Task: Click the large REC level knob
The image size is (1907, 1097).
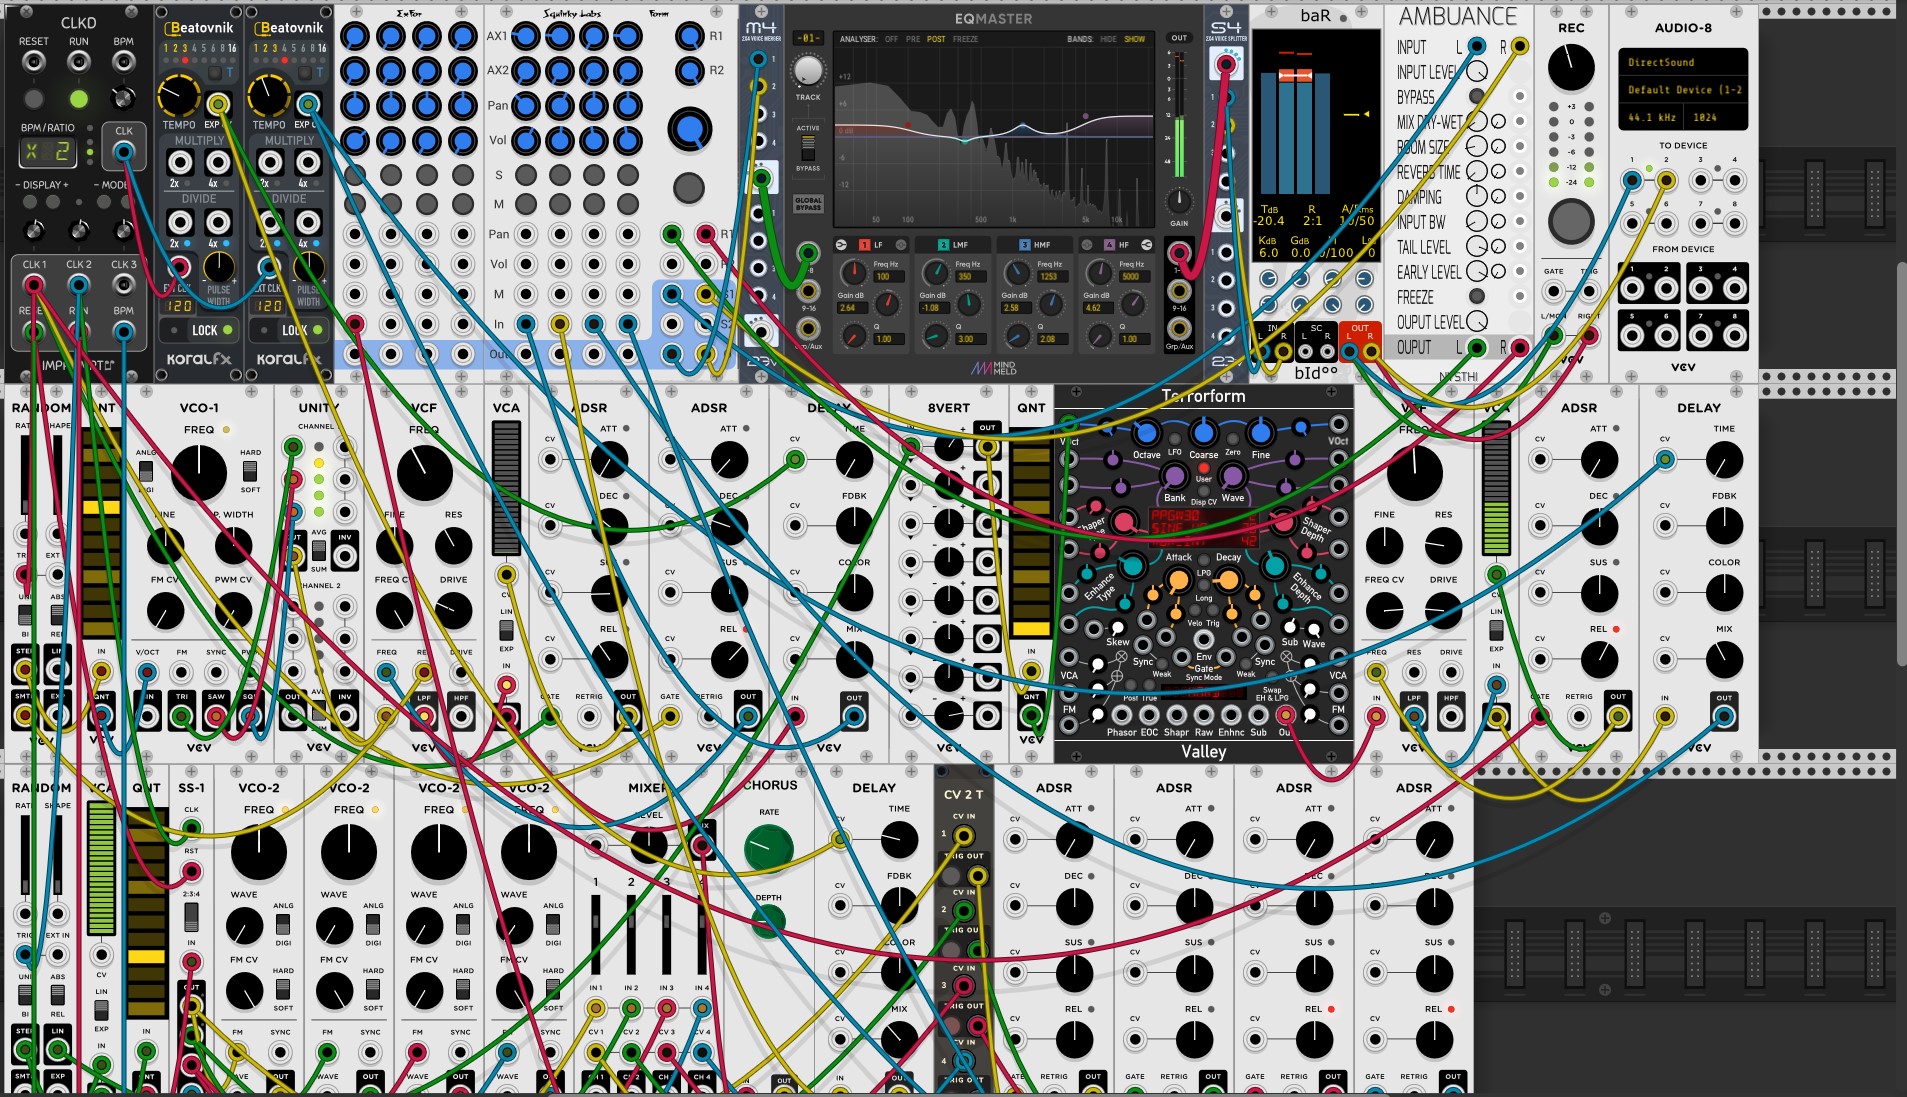Action: pos(1571,68)
